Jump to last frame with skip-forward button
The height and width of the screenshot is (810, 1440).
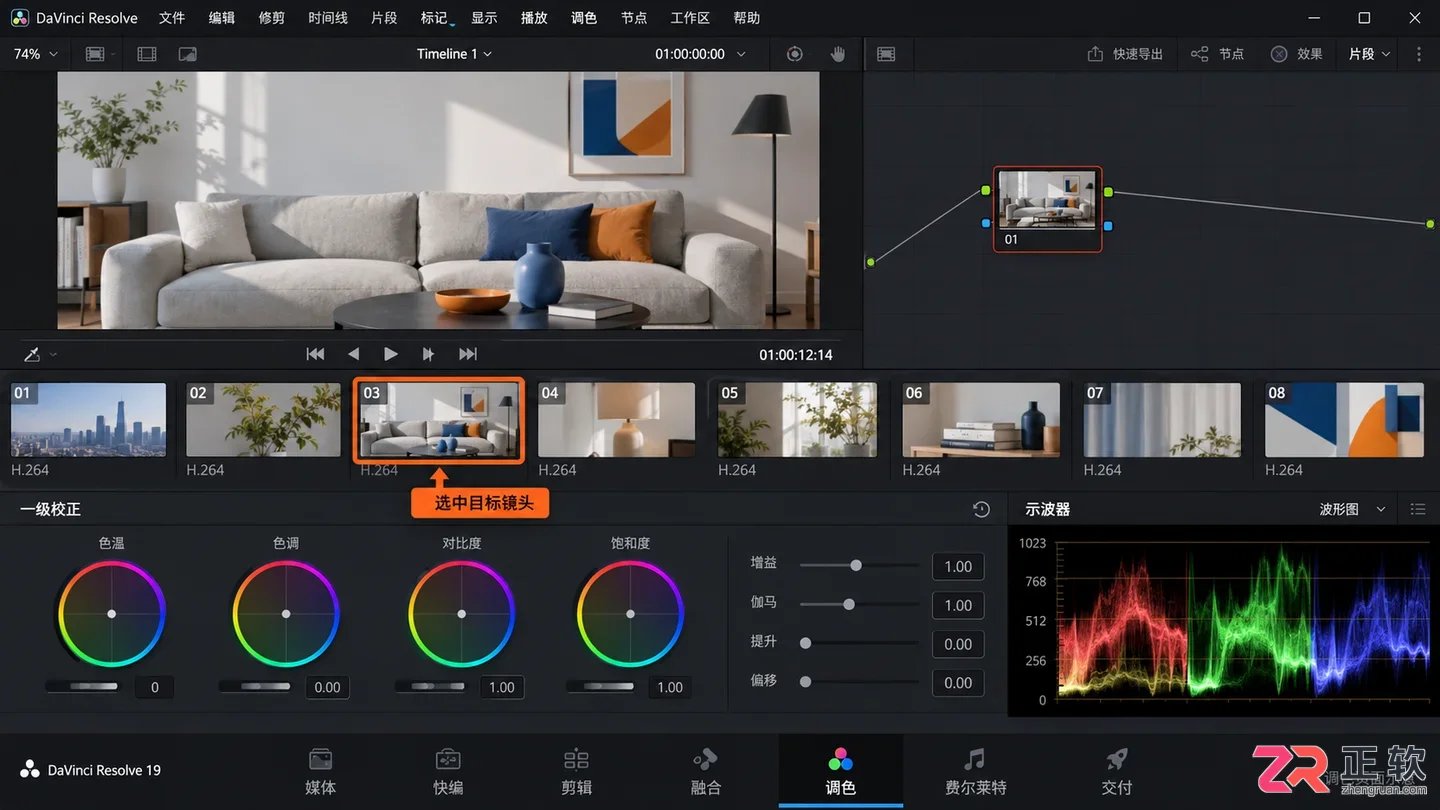[467, 354]
